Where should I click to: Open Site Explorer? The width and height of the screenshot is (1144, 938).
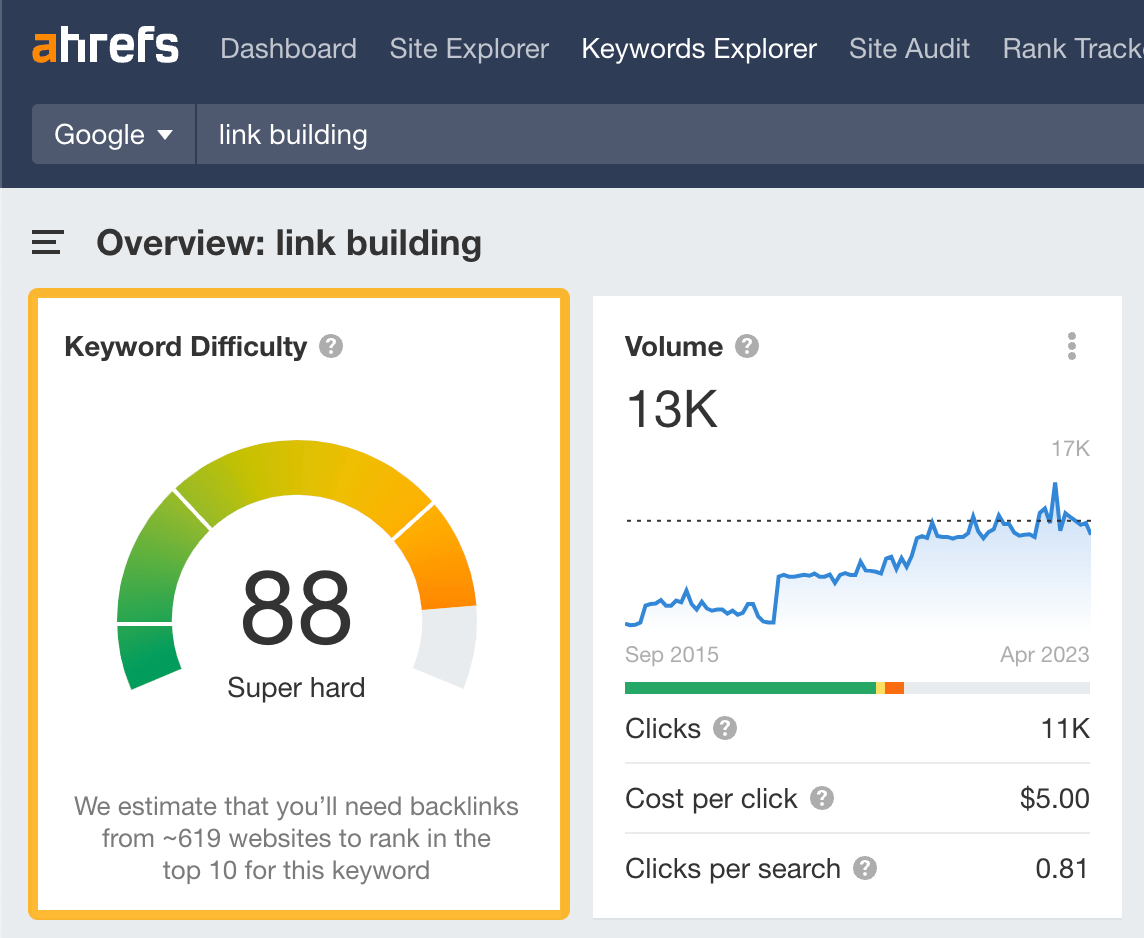[x=469, y=48]
